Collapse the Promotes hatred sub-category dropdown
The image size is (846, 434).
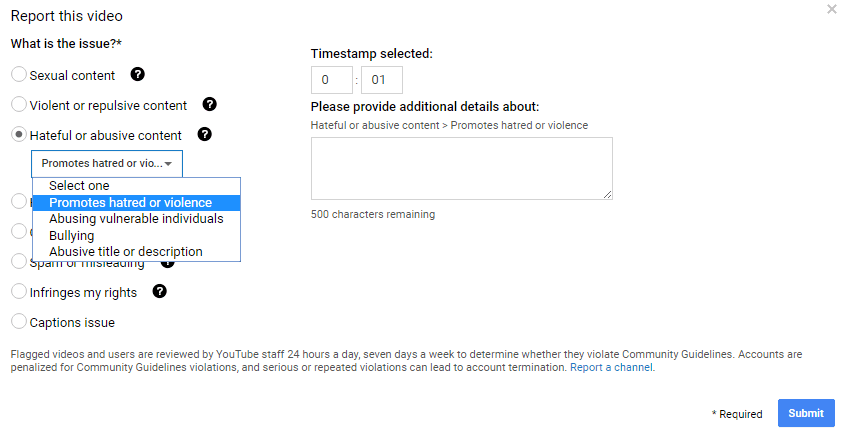pos(107,163)
